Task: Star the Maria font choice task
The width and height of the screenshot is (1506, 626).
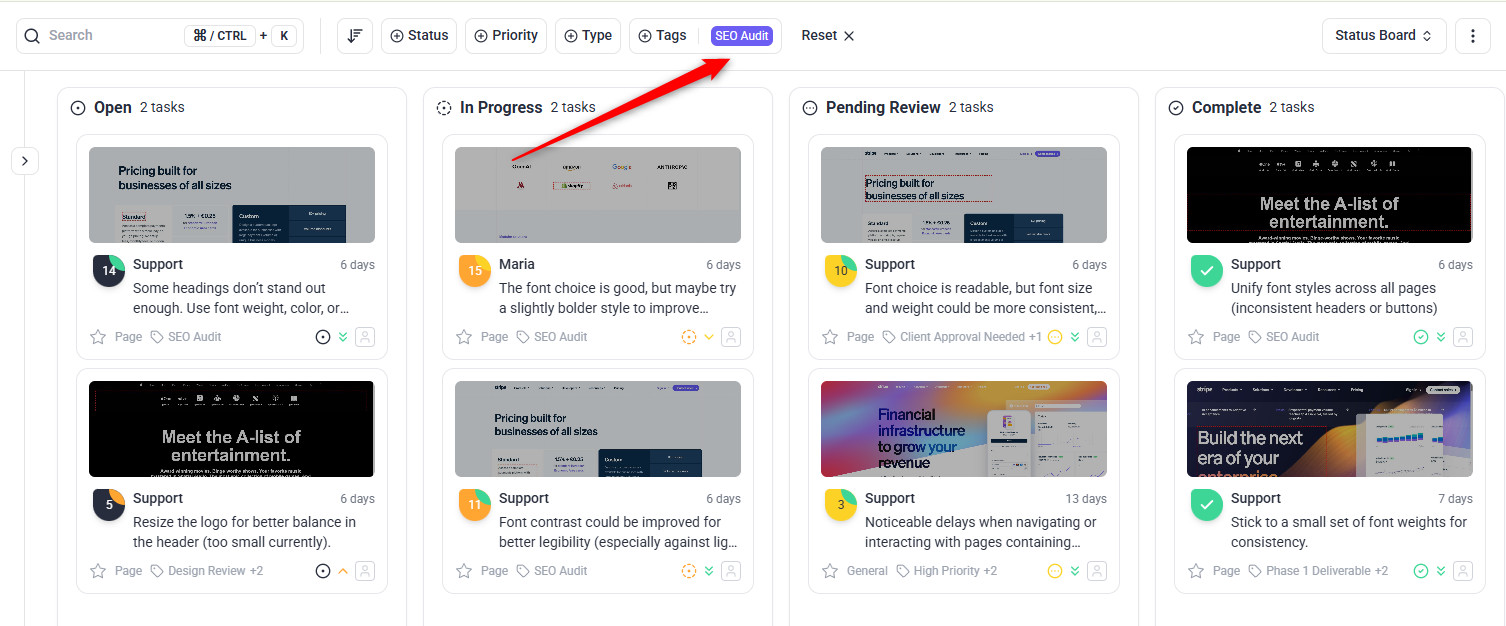Action: [464, 337]
